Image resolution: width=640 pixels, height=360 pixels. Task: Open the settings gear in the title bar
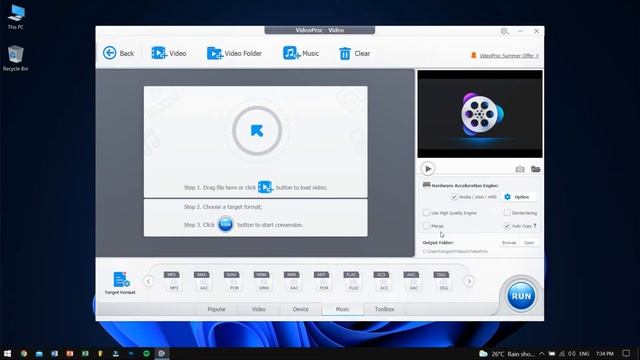click(x=504, y=31)
